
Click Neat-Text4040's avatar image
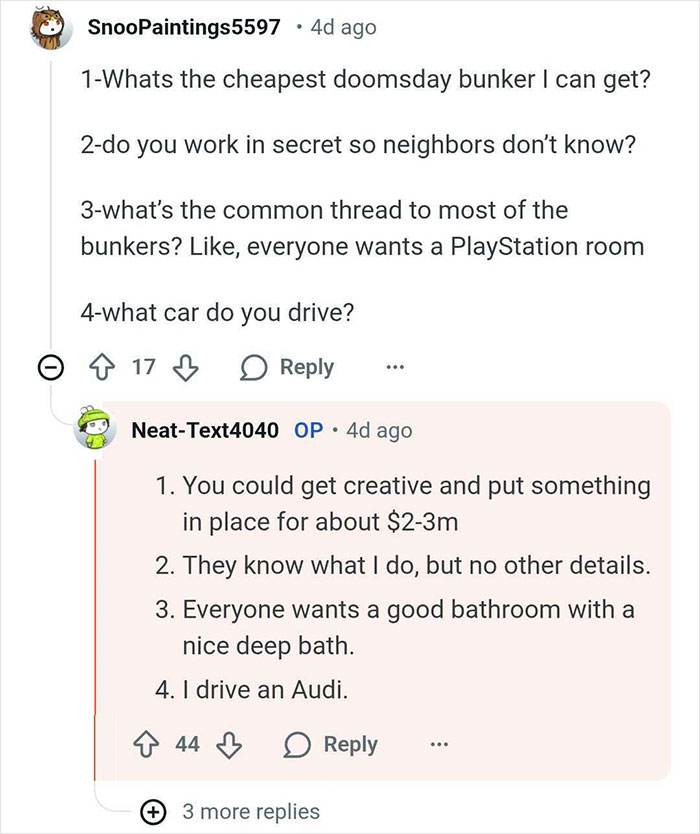coord(97,431)
